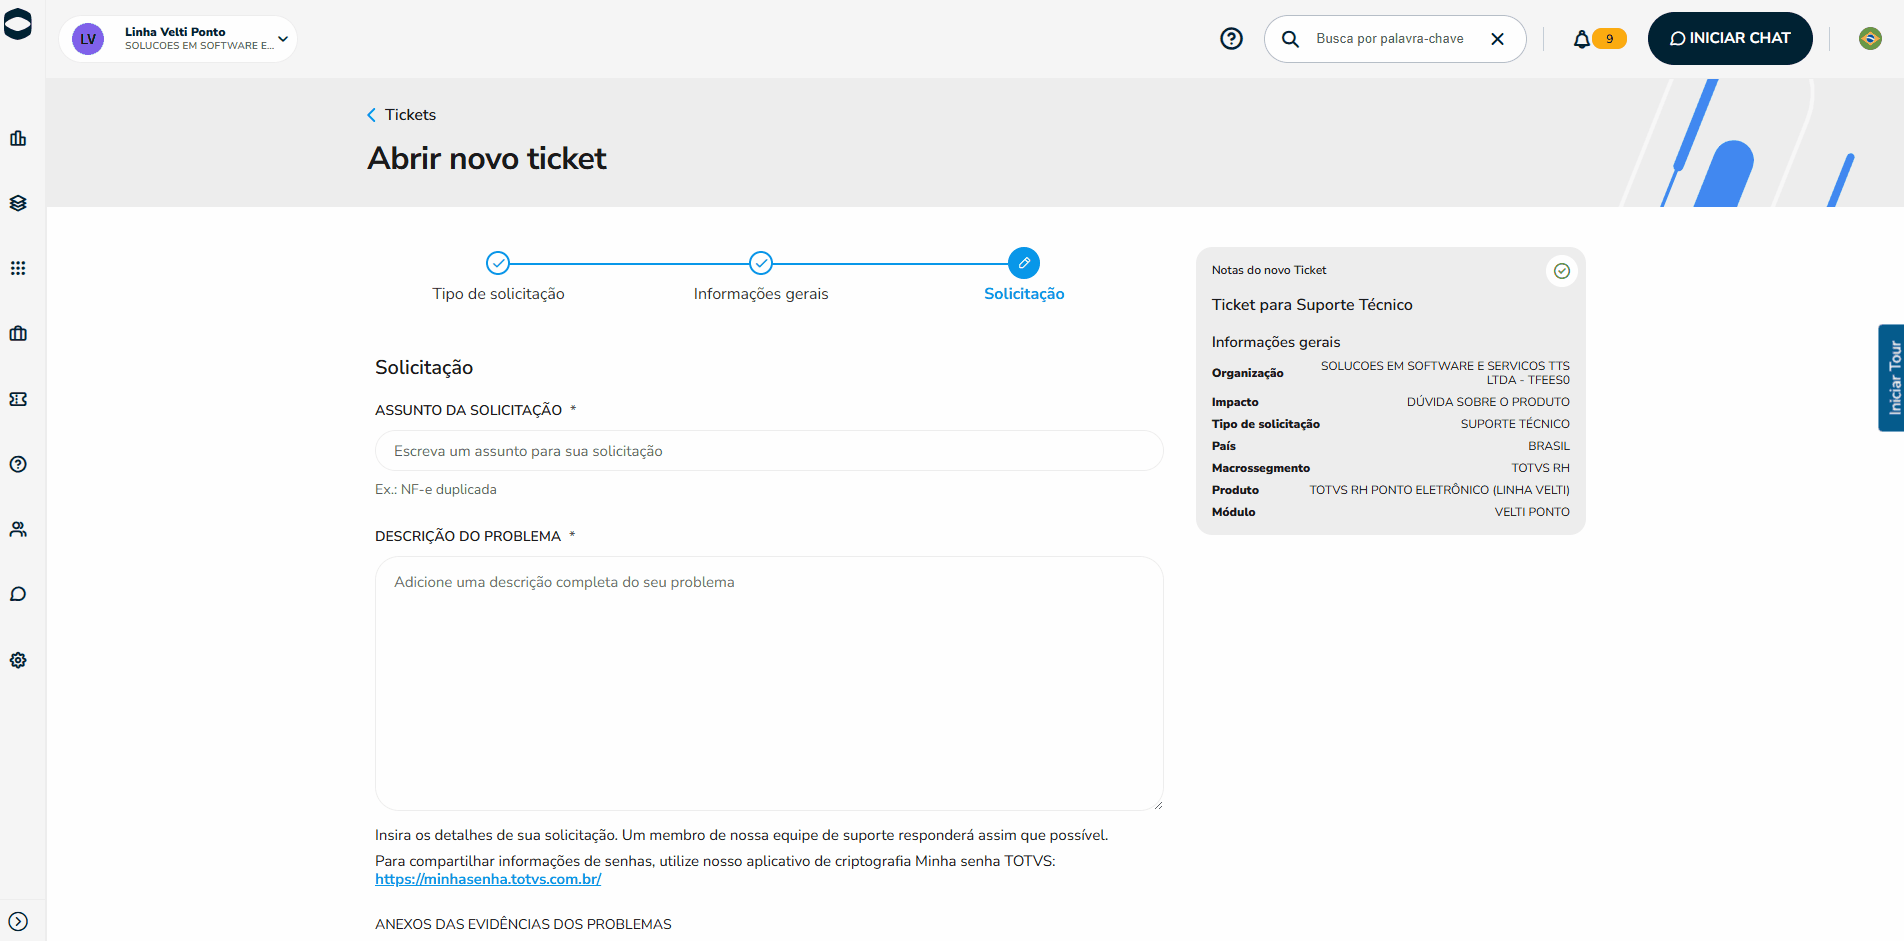Viewport: 1904px width, 941px height.
Task: Click the INICIAR CHAT button
Action: coord(1730,38)
